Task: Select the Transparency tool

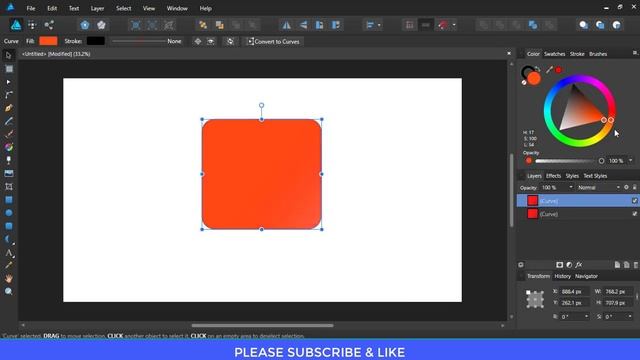Action: pos(9,160)
